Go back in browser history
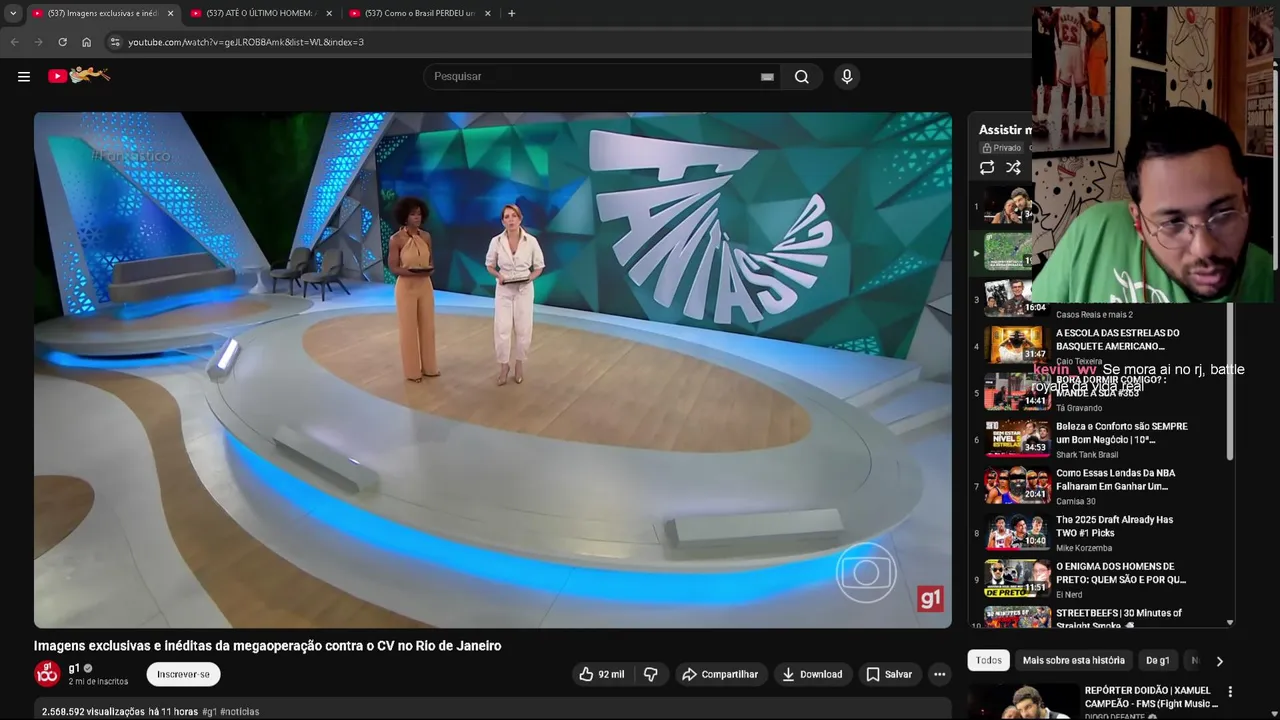 pyautogui.click(x=14, y=42)
